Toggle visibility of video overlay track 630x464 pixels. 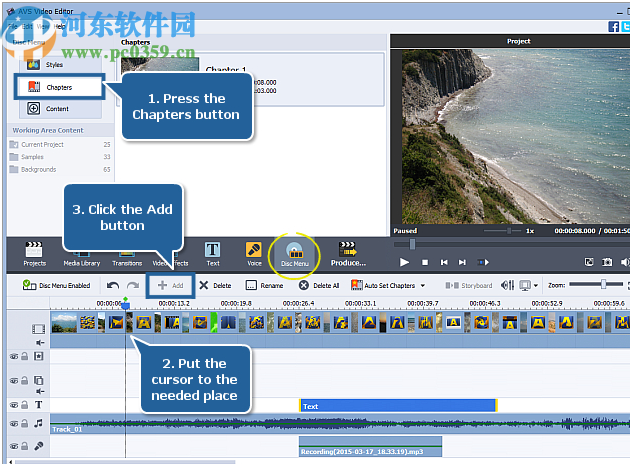click(x=14, y=380)
